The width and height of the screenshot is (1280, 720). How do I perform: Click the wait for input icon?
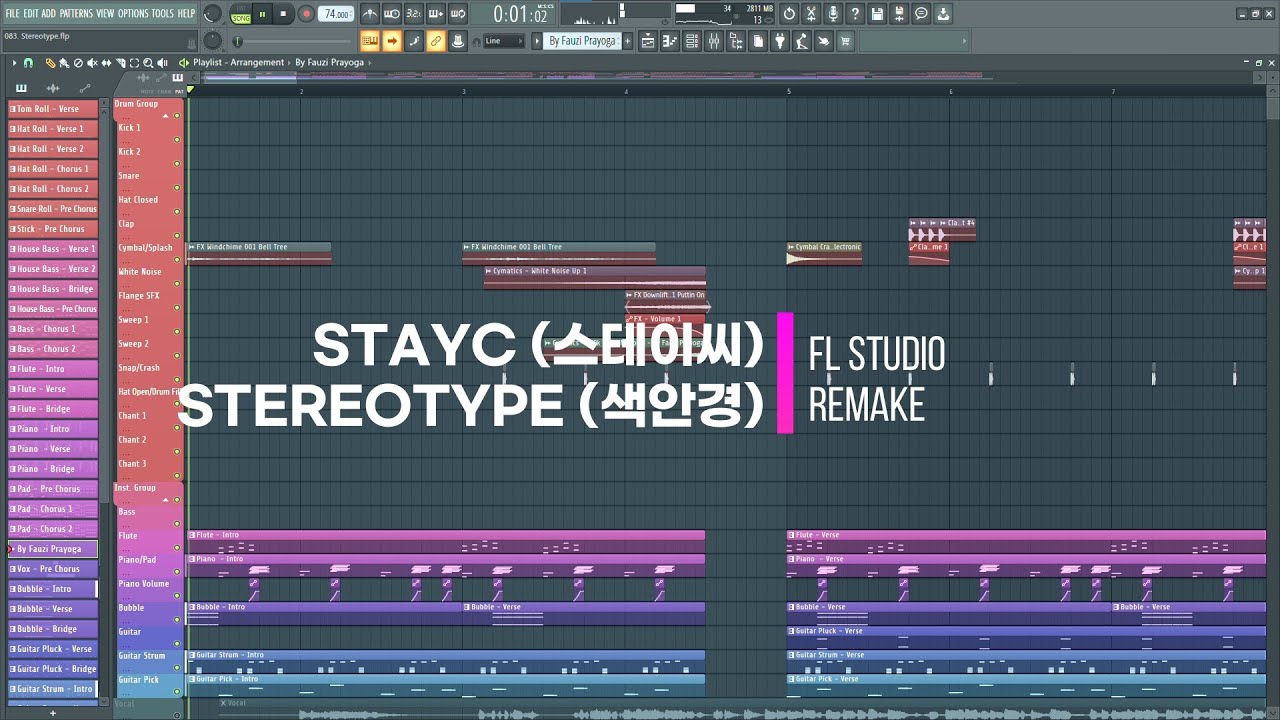click(x=392, y=14)
